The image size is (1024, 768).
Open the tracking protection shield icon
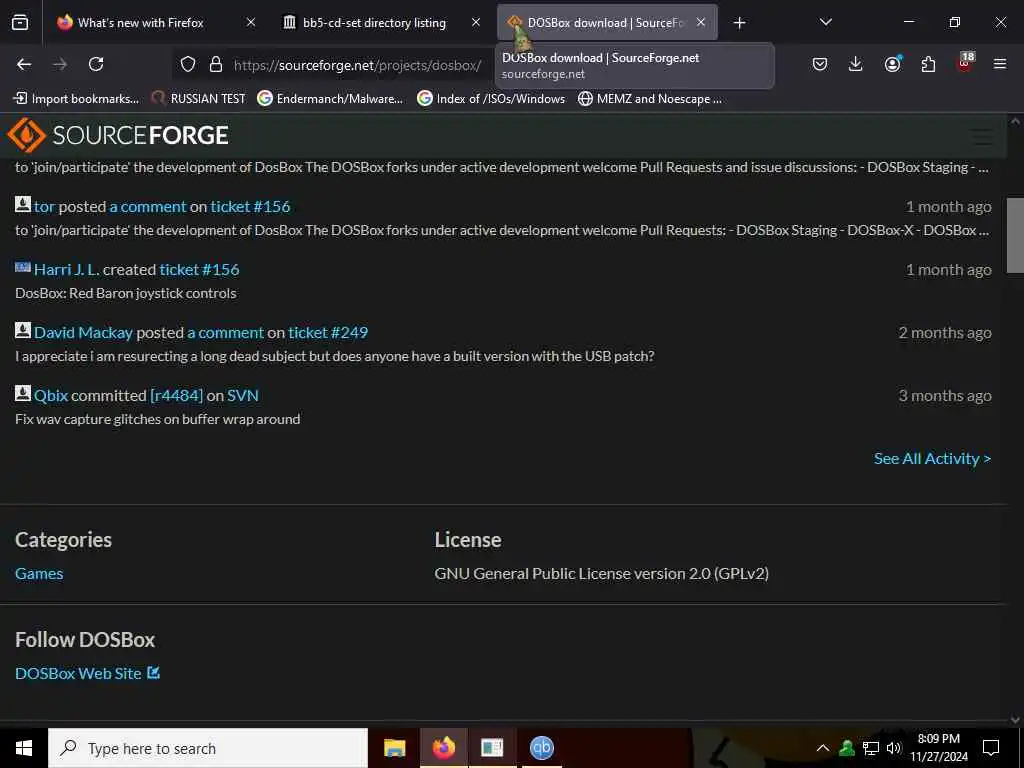click(x=188, y=64)
